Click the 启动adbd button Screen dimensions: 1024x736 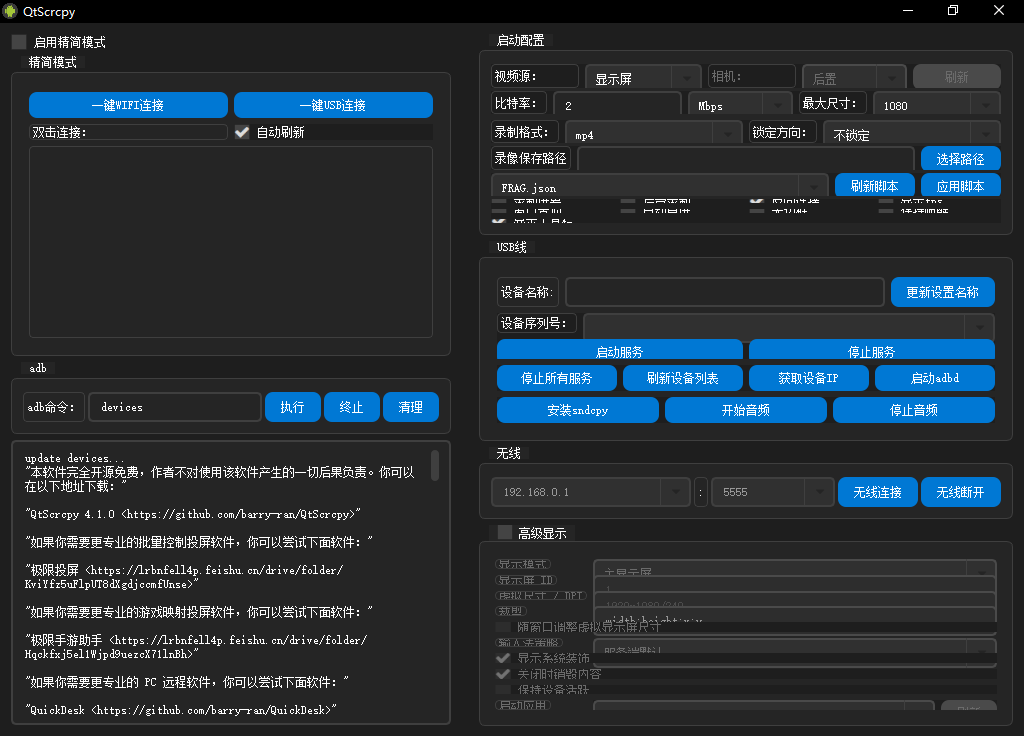(x=935, y=378)
